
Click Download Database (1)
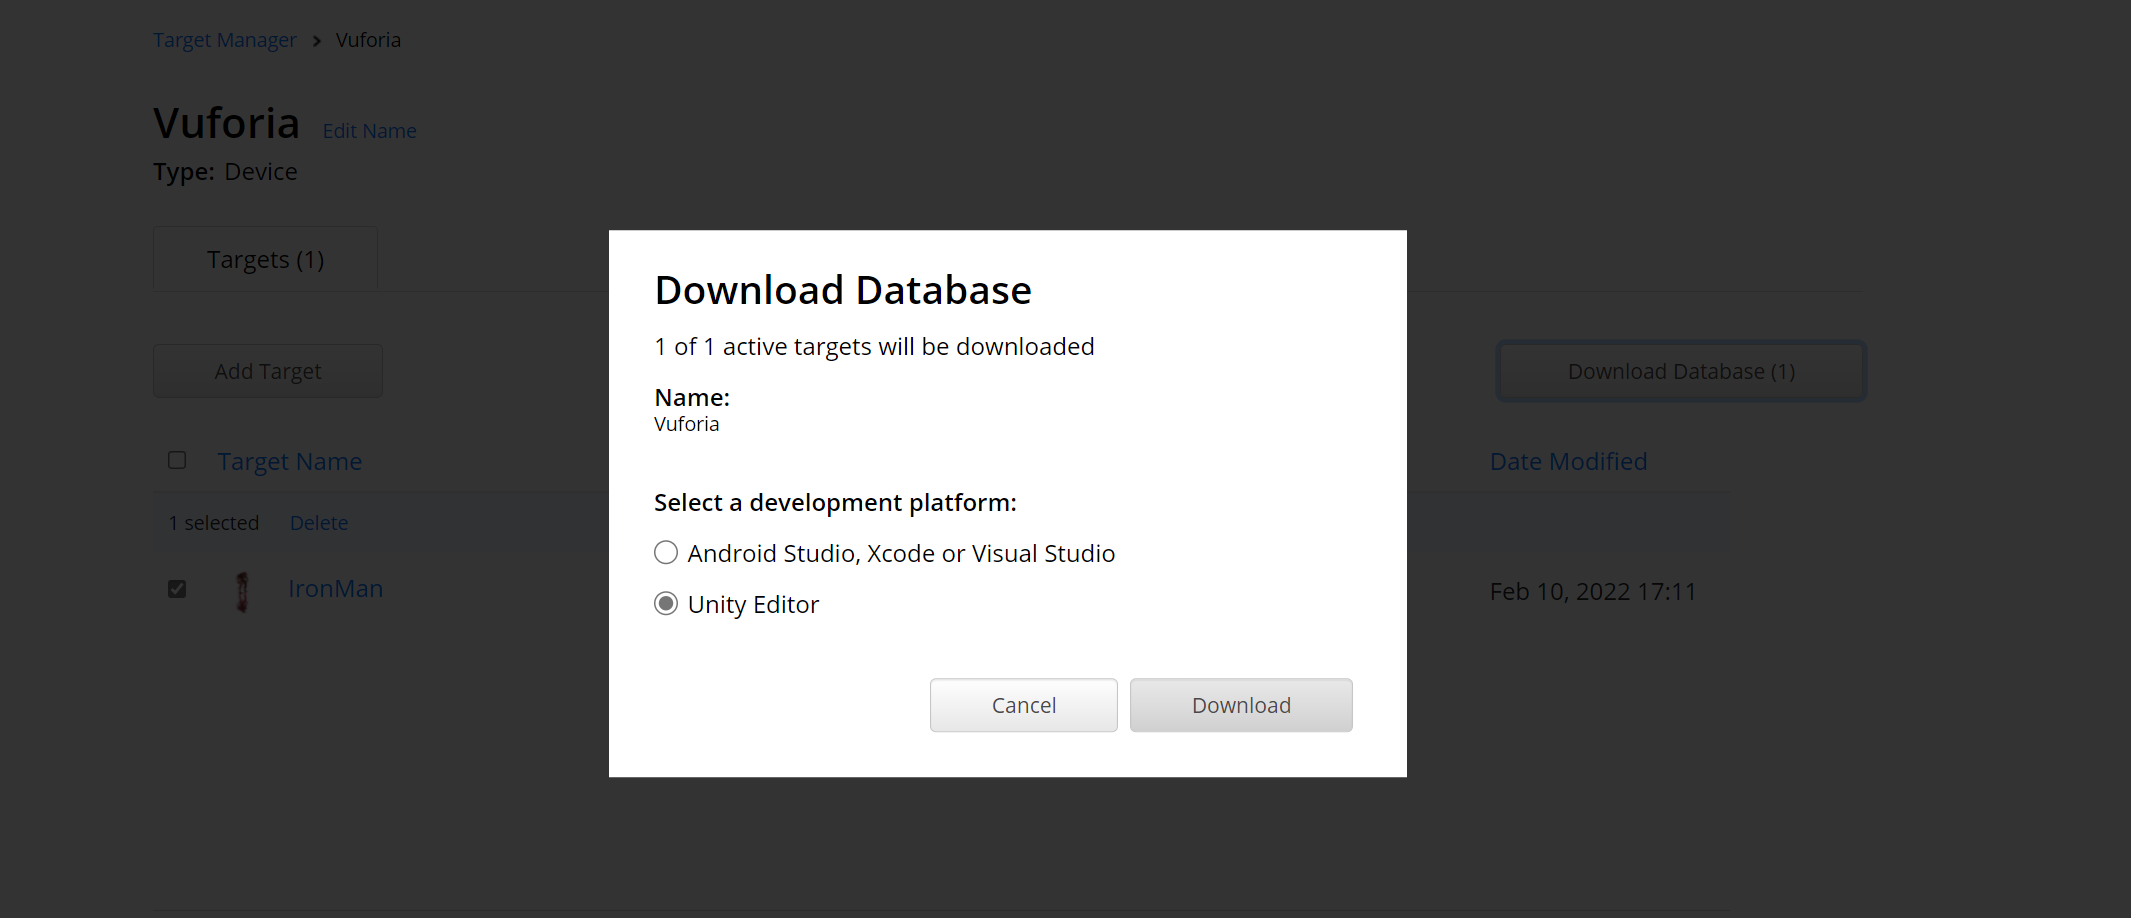coord(1680,371)
